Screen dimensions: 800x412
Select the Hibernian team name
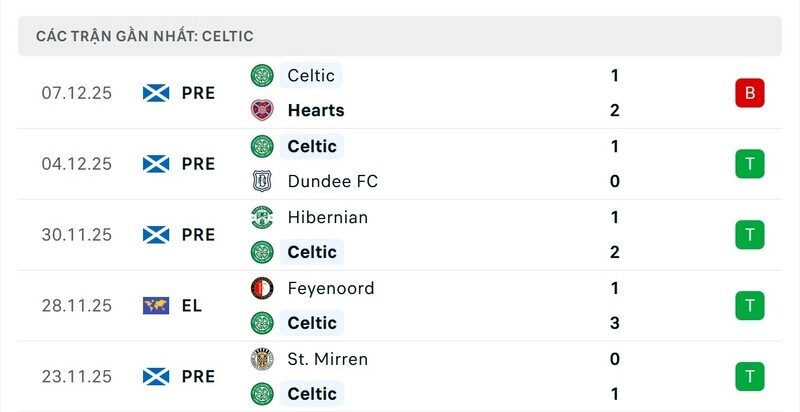point(327,217)
